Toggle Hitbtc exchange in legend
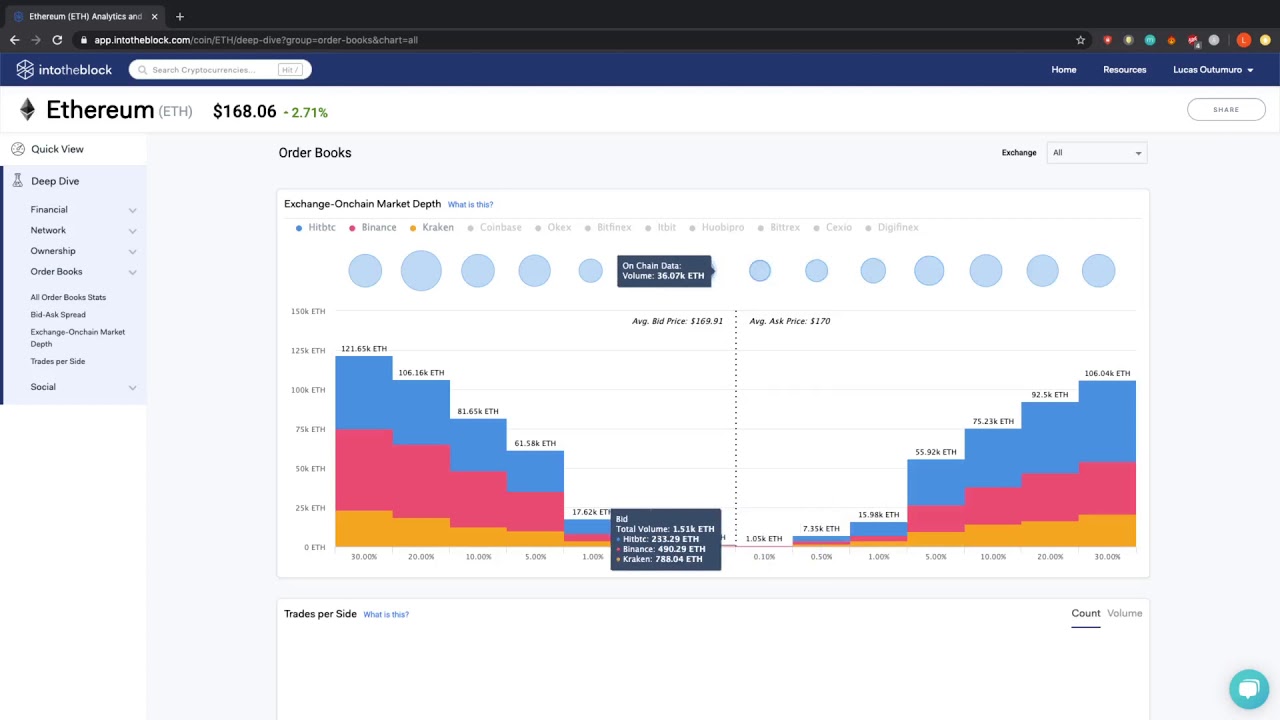Screen dimensions: 1280x720 click(316, 227)
